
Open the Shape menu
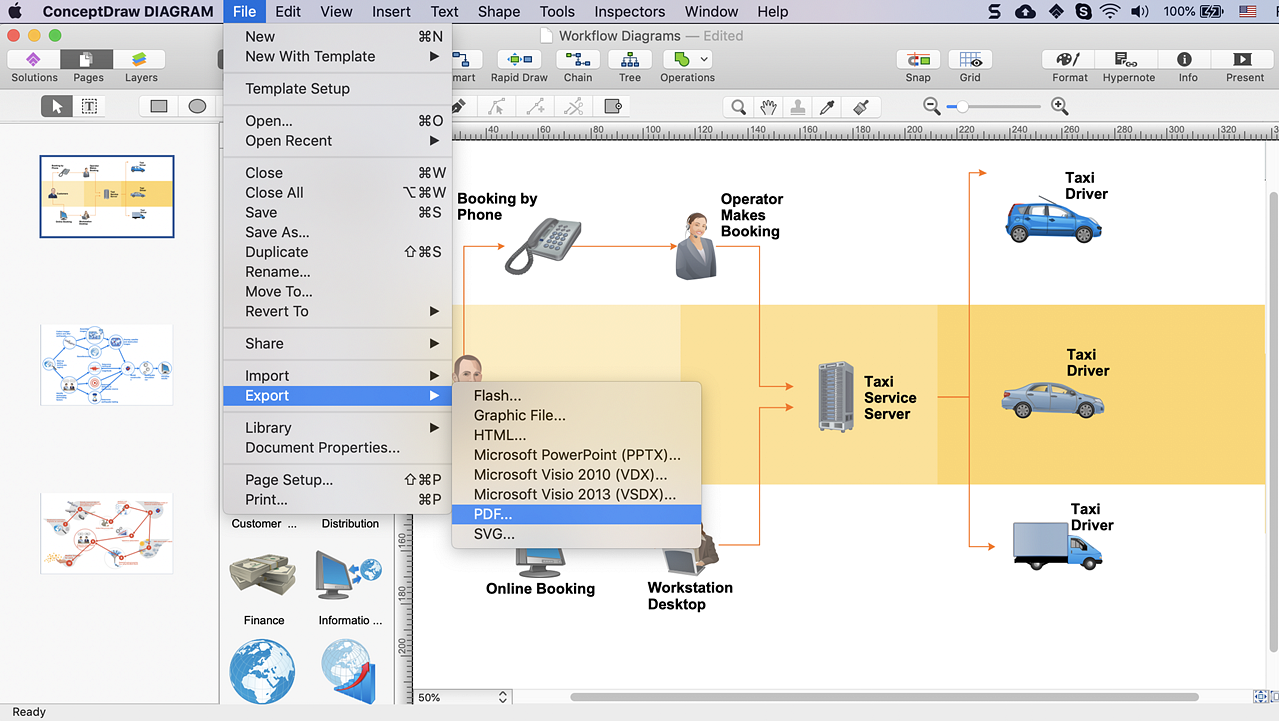499,12
